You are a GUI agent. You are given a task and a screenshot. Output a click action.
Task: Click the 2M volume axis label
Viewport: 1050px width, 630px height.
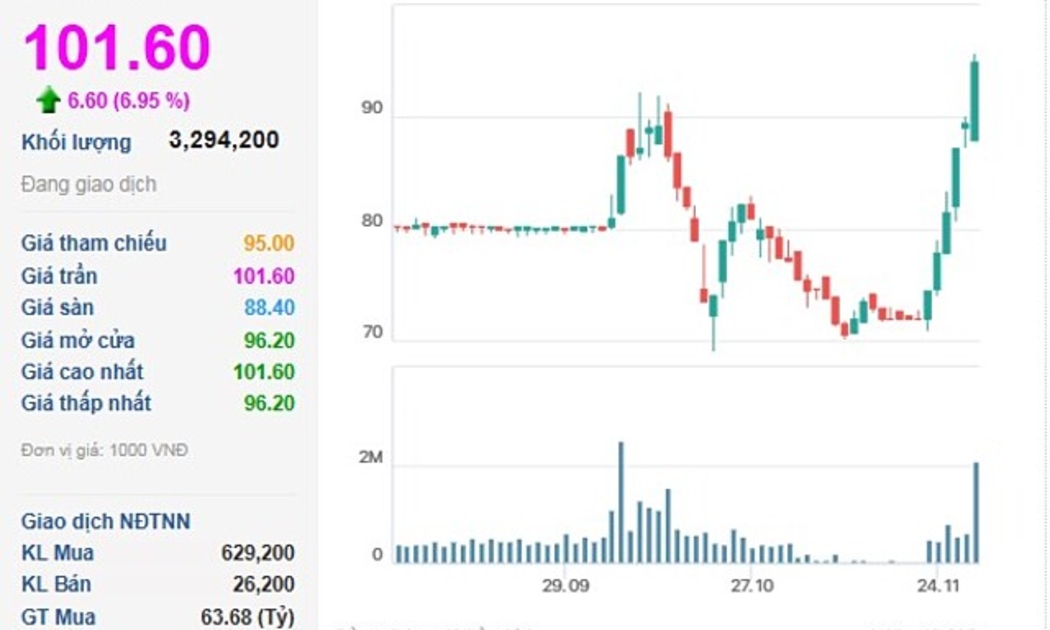[372, 458]
